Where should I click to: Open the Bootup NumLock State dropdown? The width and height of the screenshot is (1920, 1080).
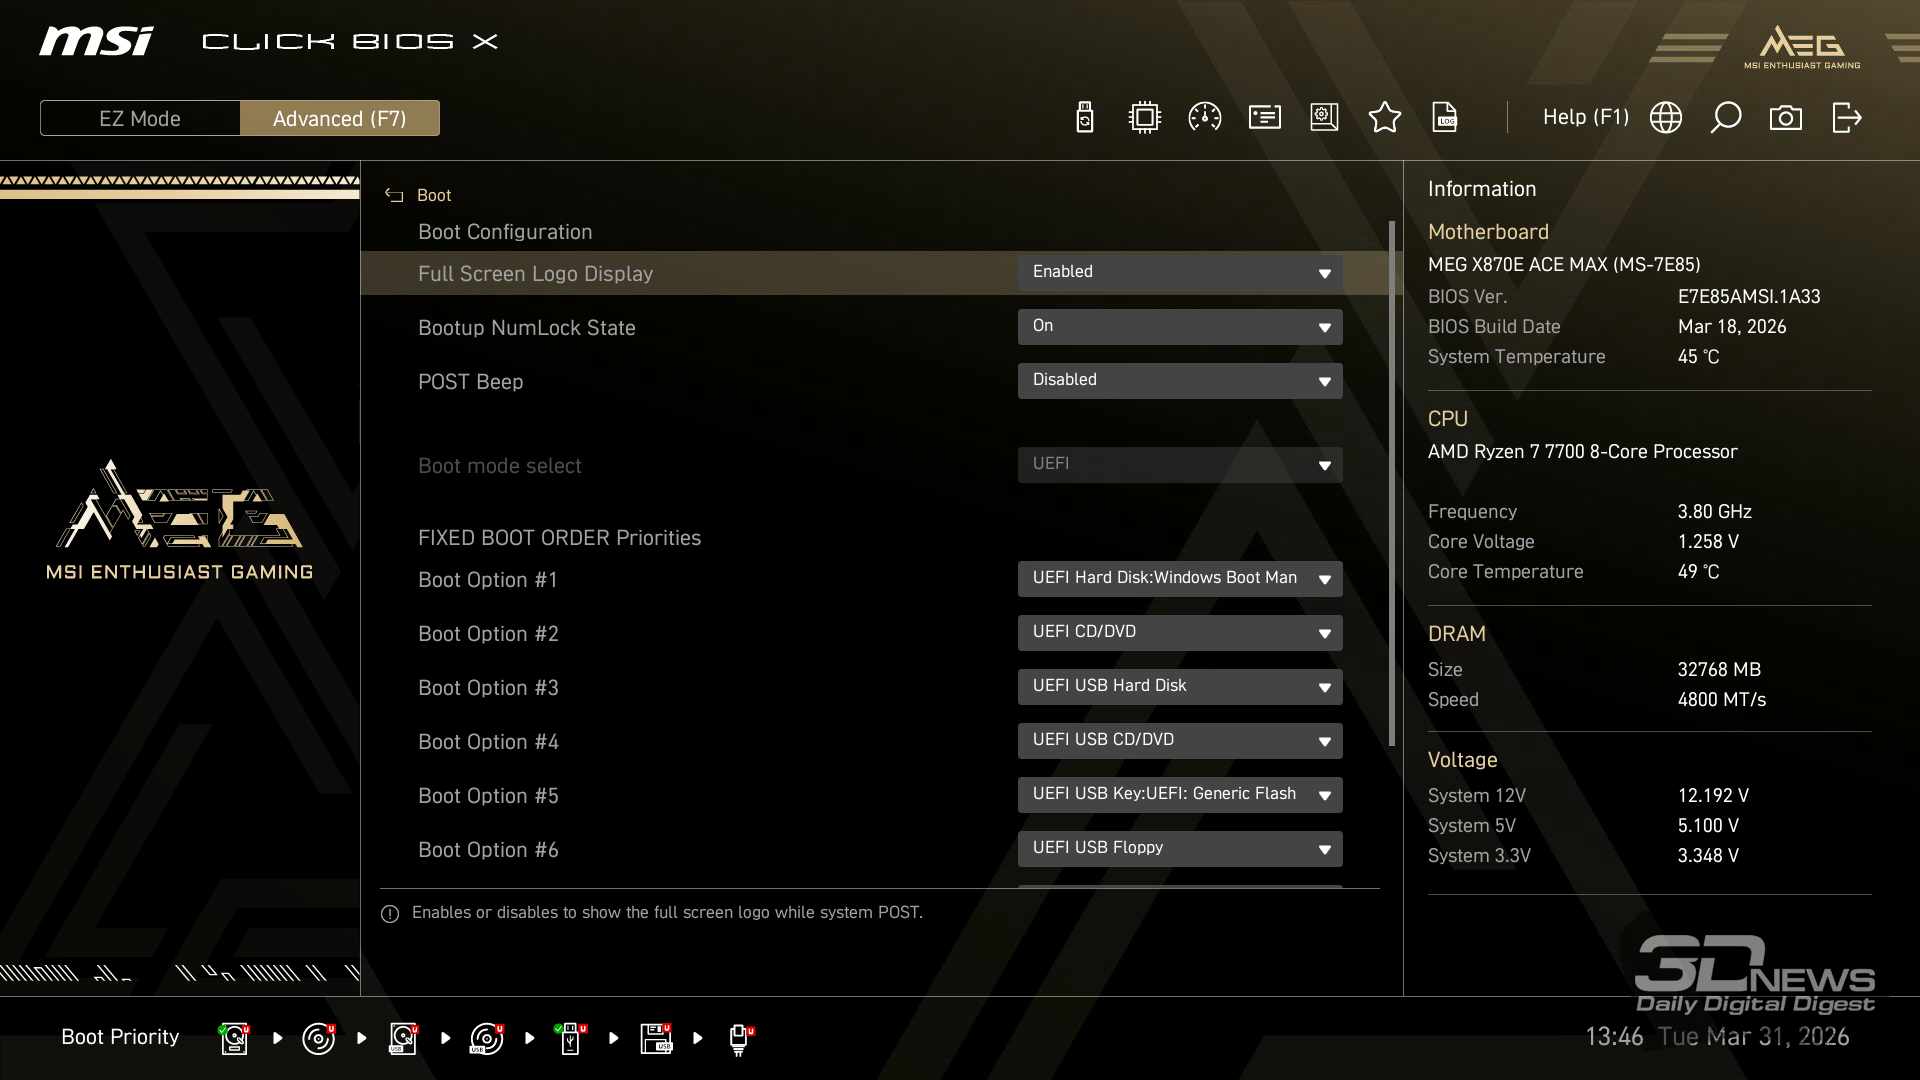point(1179,327)
